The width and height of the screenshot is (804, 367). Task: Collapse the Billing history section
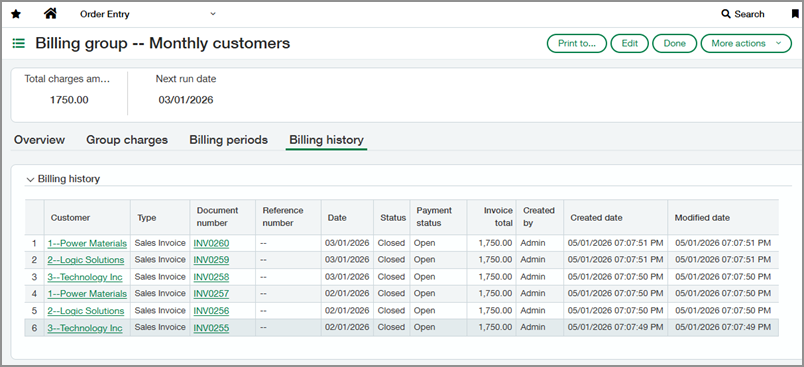coord(30,179)
